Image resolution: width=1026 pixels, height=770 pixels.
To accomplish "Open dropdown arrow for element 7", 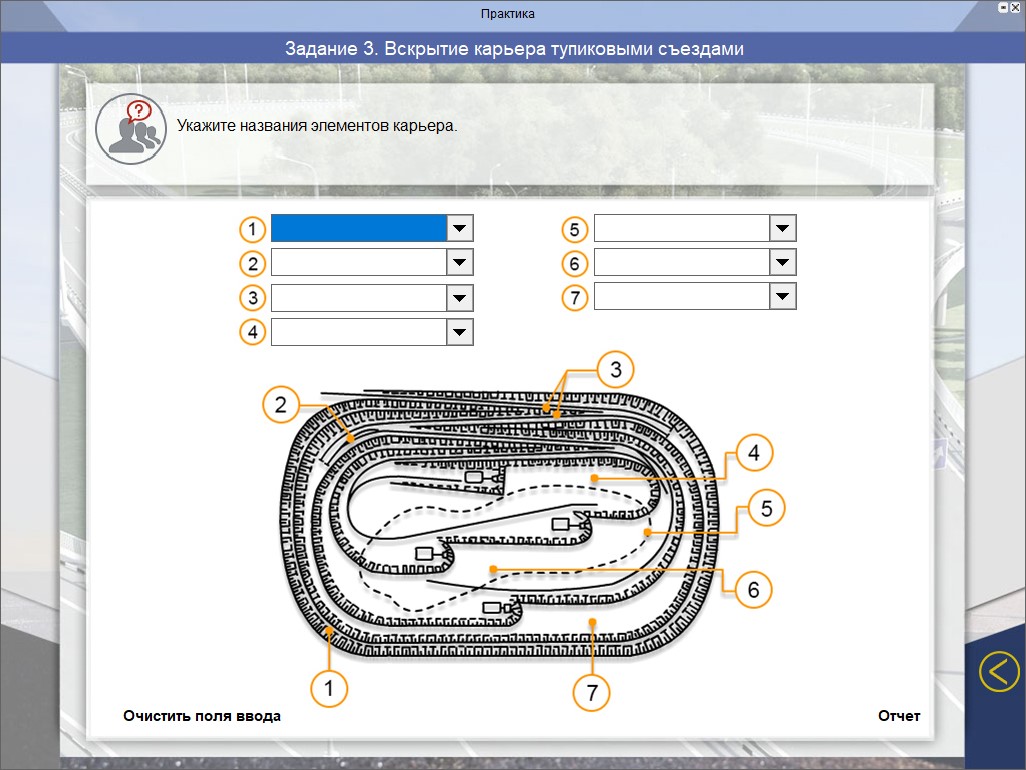I will pyautogui.click(x=782, y=297).
